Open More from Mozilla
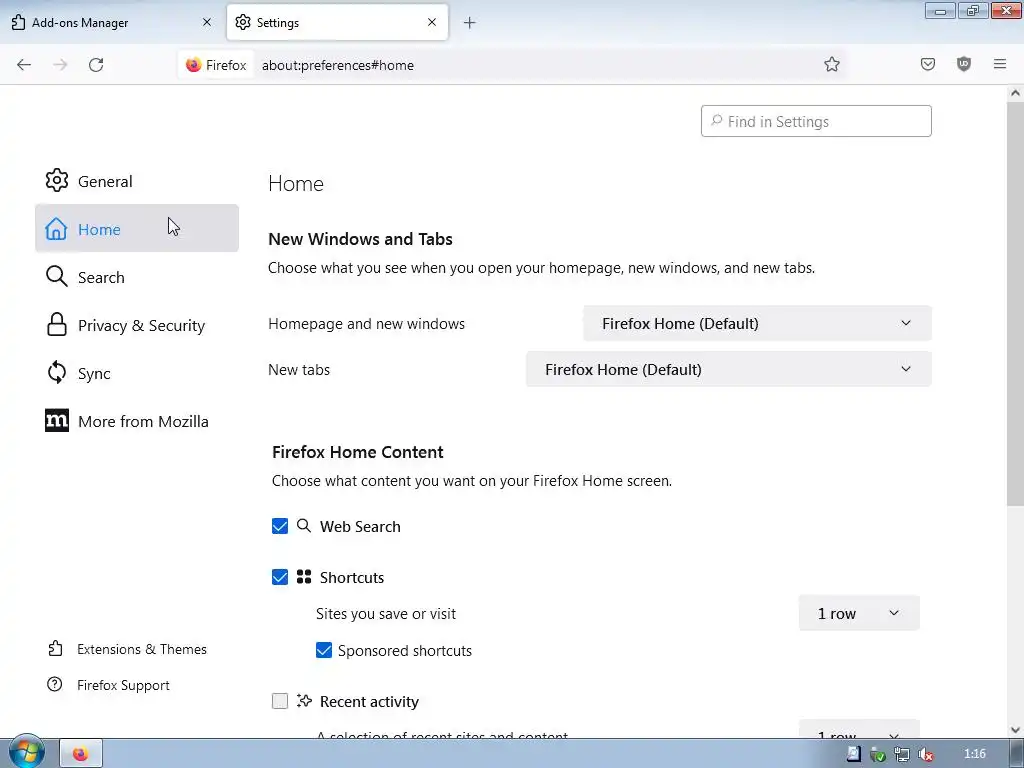Image resolution: width=1024 pixels, height=768 pixels. pyautogui.click(x=136, y=421)
